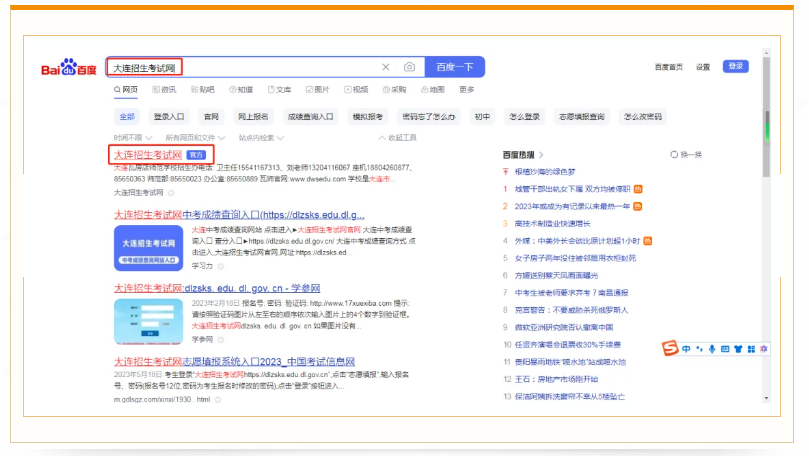Click the Sogou input method logo
This screenshot has height=456, width=809.
[x=671, y=348]
